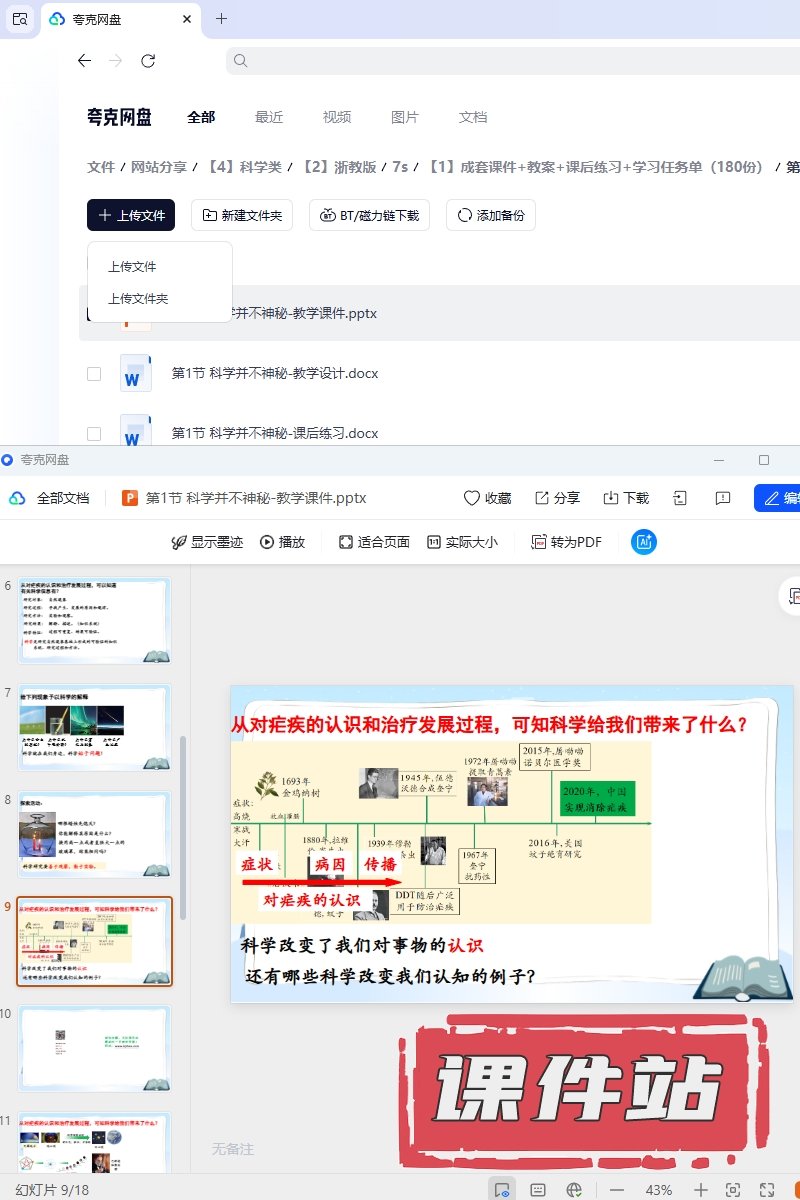The width and height of the screenshot is (800, 1200).
Task: Zoom in with the plus icon
Action: (x=701, y=1190)
